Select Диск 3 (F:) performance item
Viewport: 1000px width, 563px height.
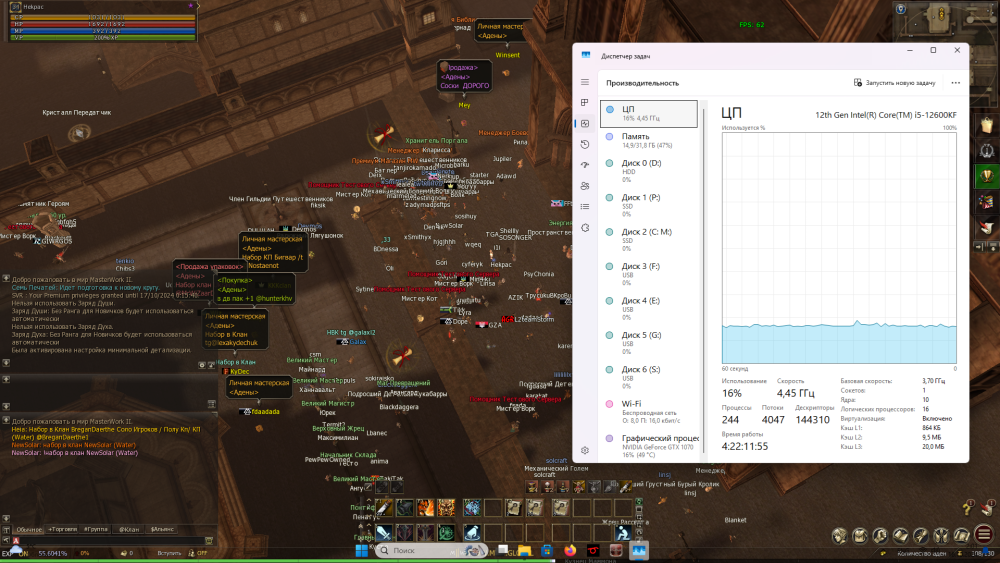649,274
